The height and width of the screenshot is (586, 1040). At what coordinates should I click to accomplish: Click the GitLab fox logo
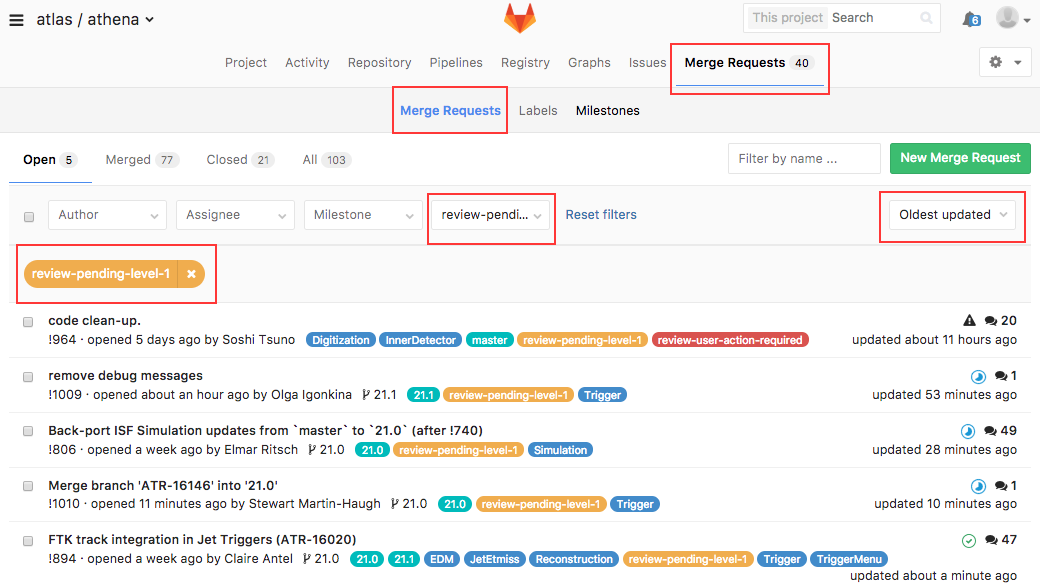pos(519,18)
